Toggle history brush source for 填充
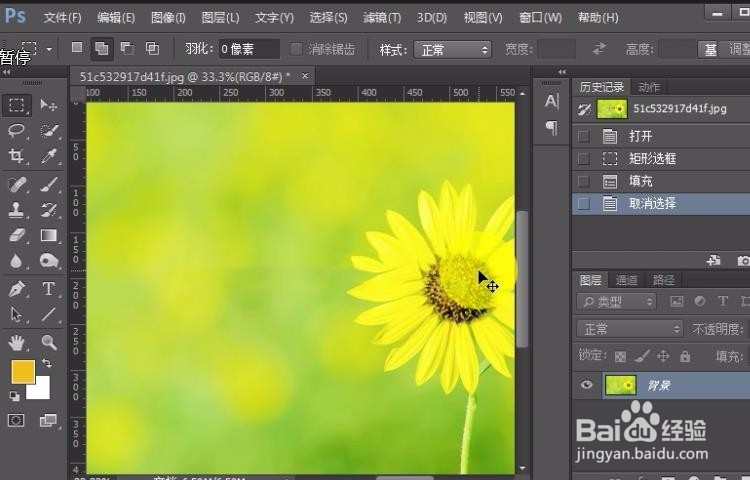This screenshot has width=750, height=480. coord(584,181)
